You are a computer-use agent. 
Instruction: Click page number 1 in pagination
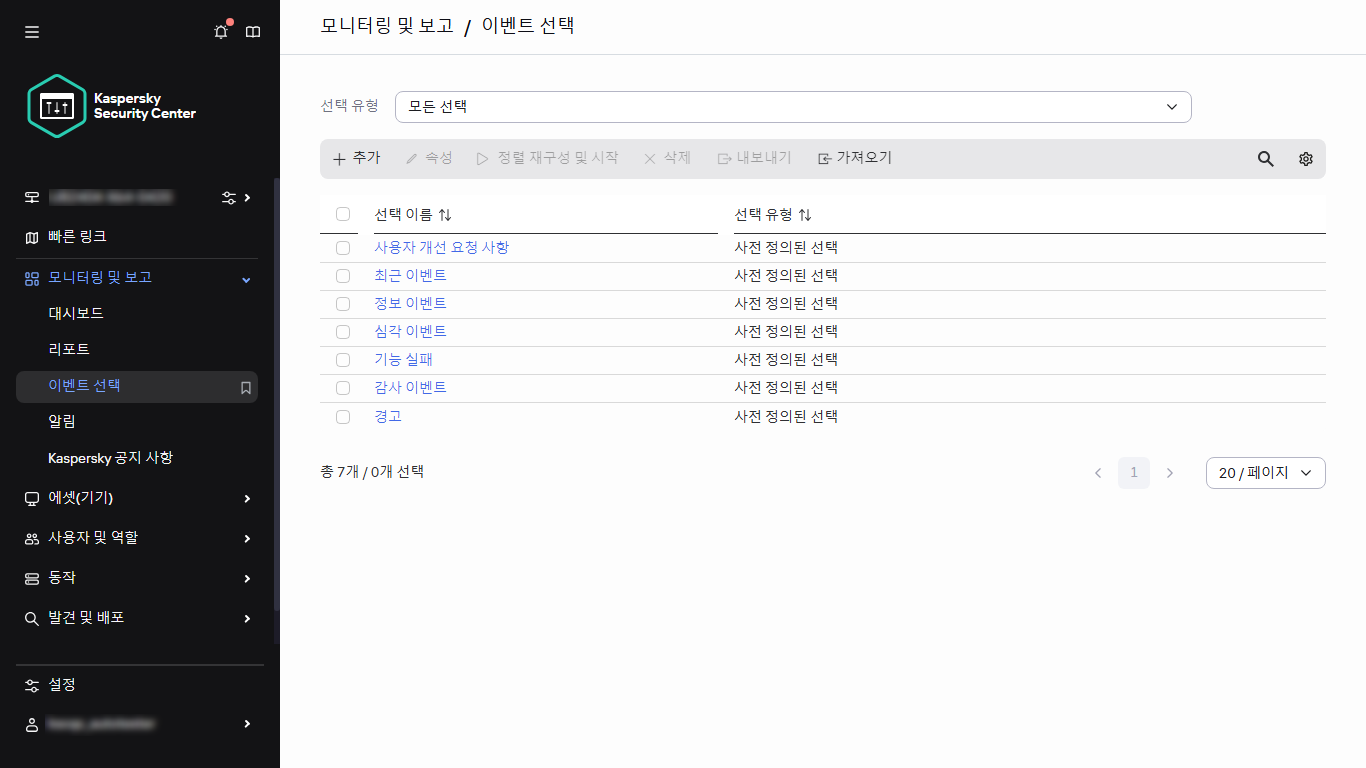(x=1134, y=473)
